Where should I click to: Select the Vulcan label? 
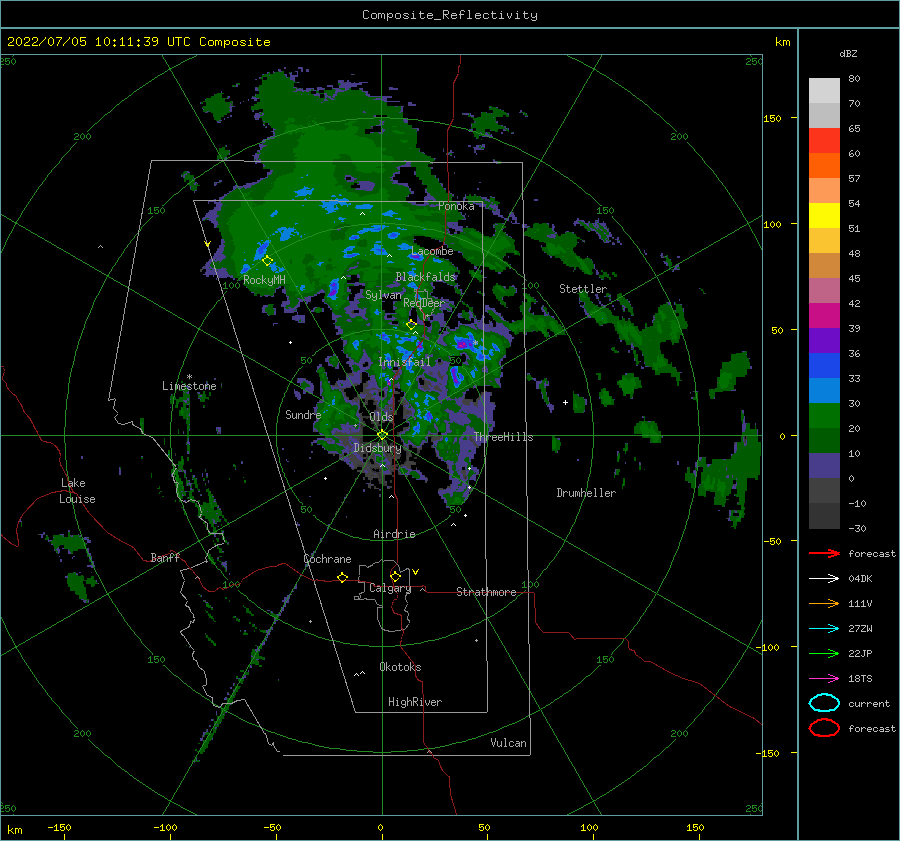(508, 743)
